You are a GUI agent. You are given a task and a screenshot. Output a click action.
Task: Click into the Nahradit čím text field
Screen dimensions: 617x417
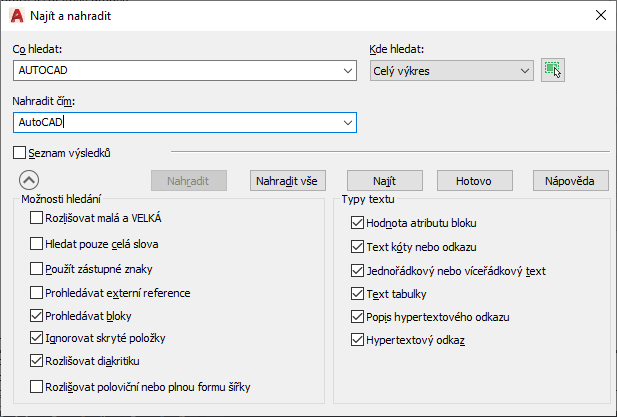tap(180, 122)
